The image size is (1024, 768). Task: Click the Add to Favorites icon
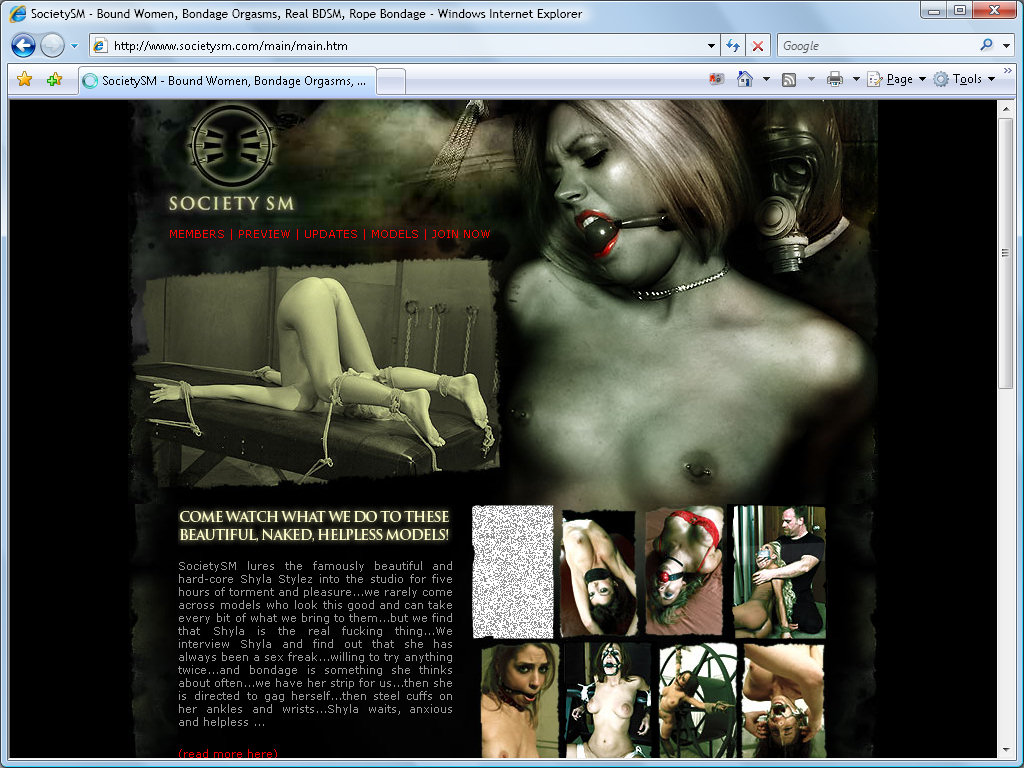click(x=54, y=80)
